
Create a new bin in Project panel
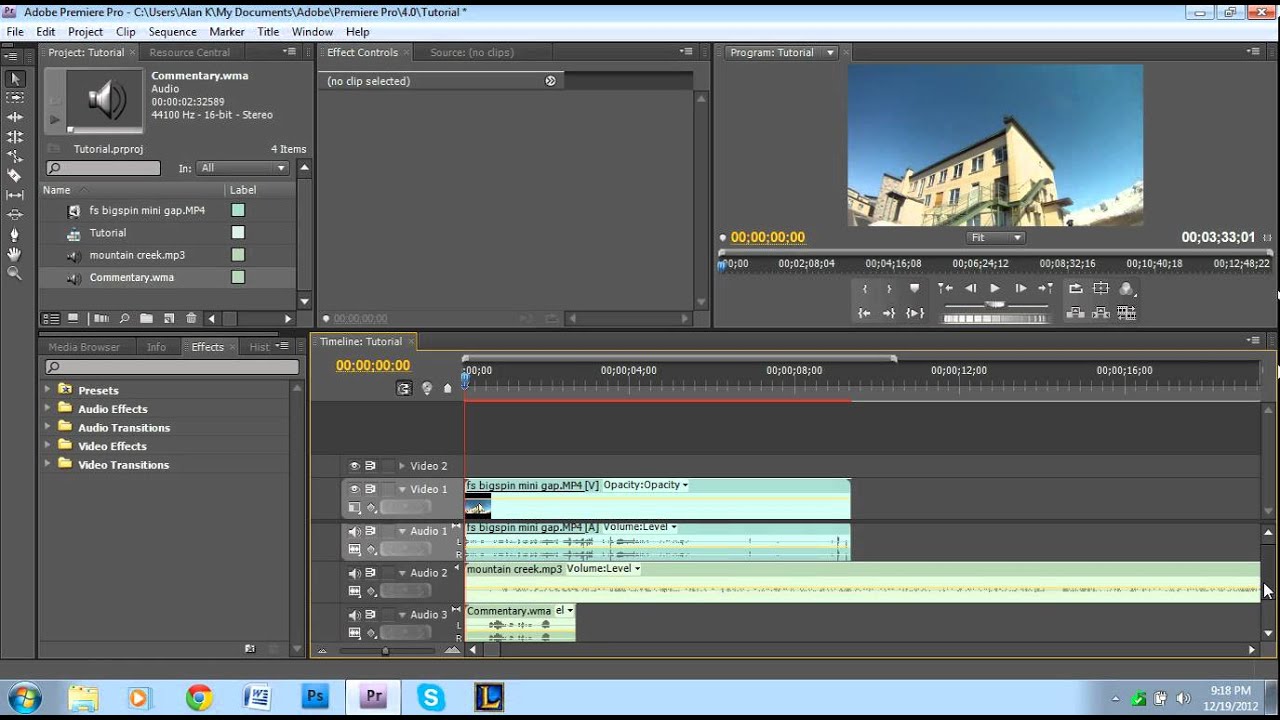point(146,319)
